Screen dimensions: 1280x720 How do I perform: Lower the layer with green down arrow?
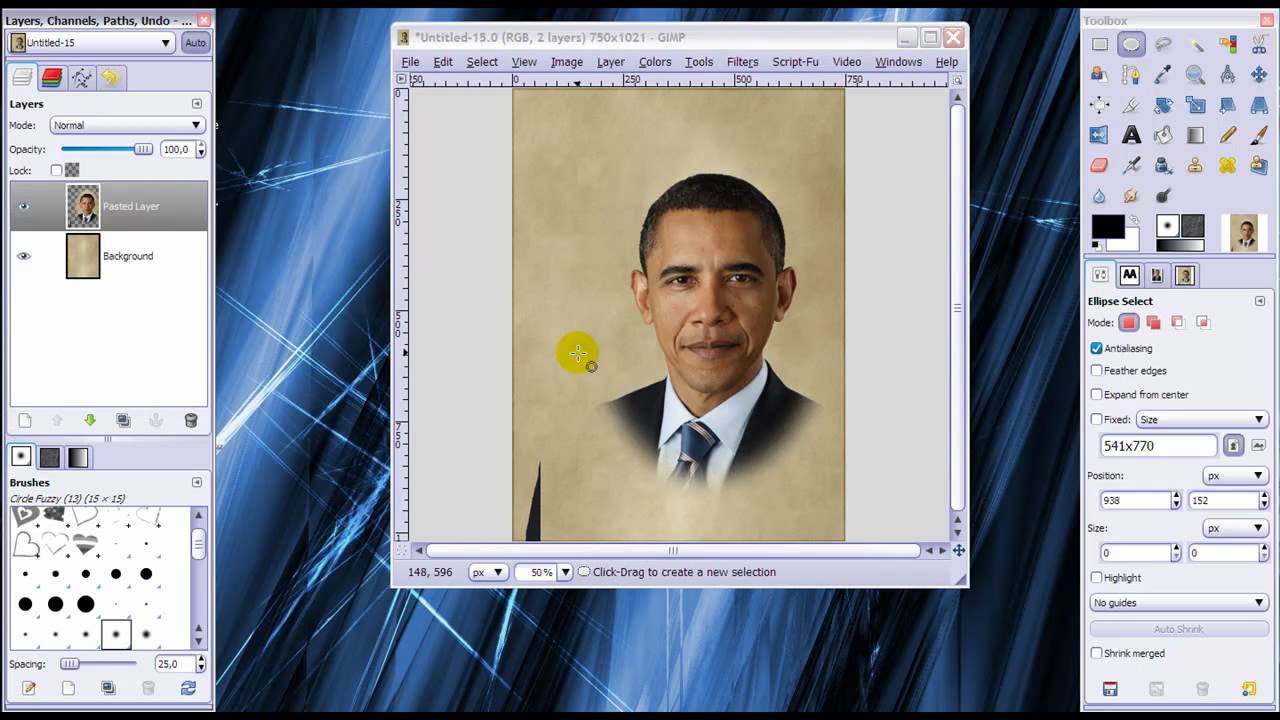90,421
